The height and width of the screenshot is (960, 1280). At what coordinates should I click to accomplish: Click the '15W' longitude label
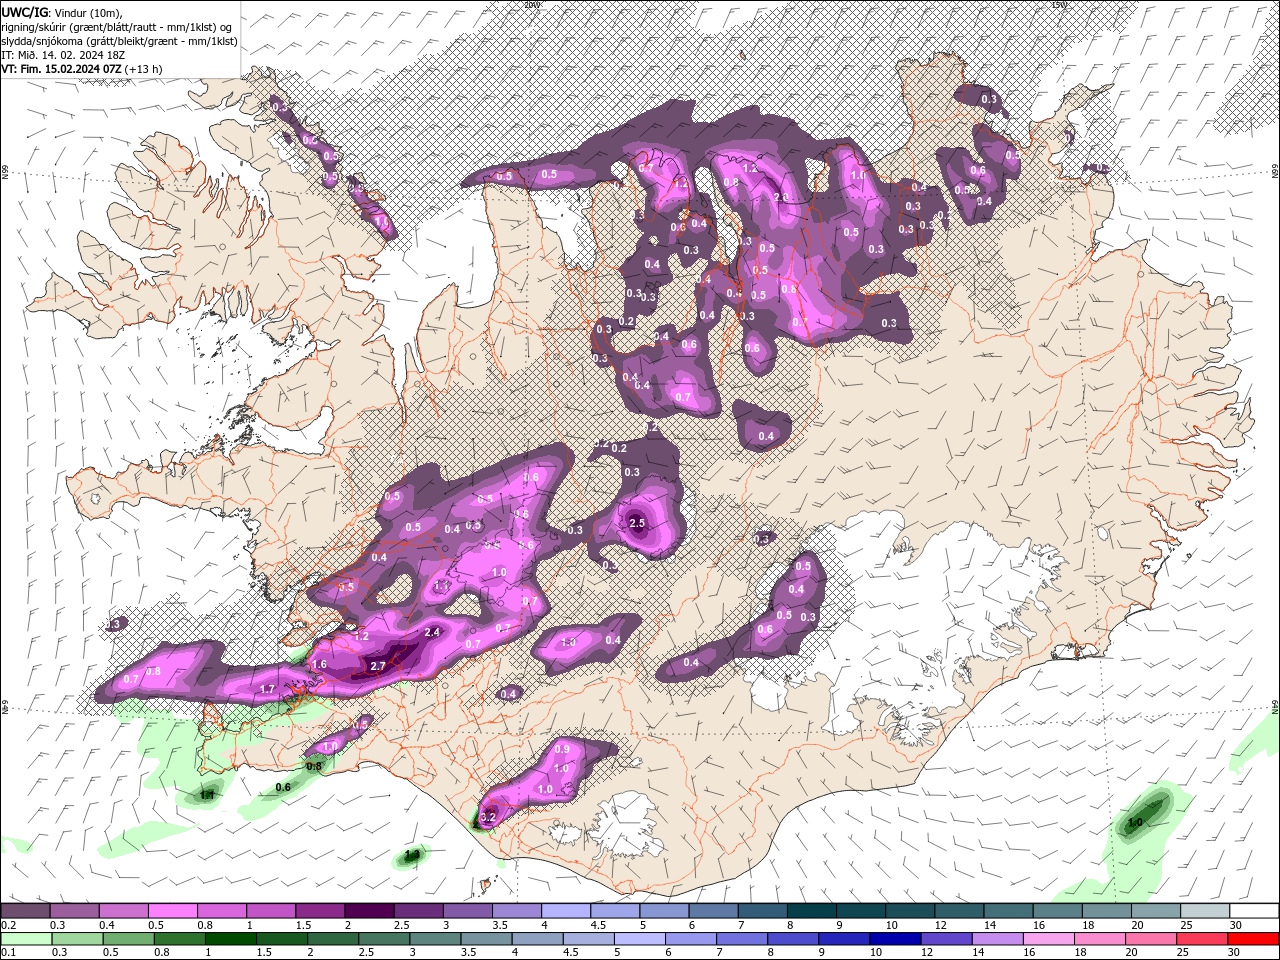coord(1058,5)
